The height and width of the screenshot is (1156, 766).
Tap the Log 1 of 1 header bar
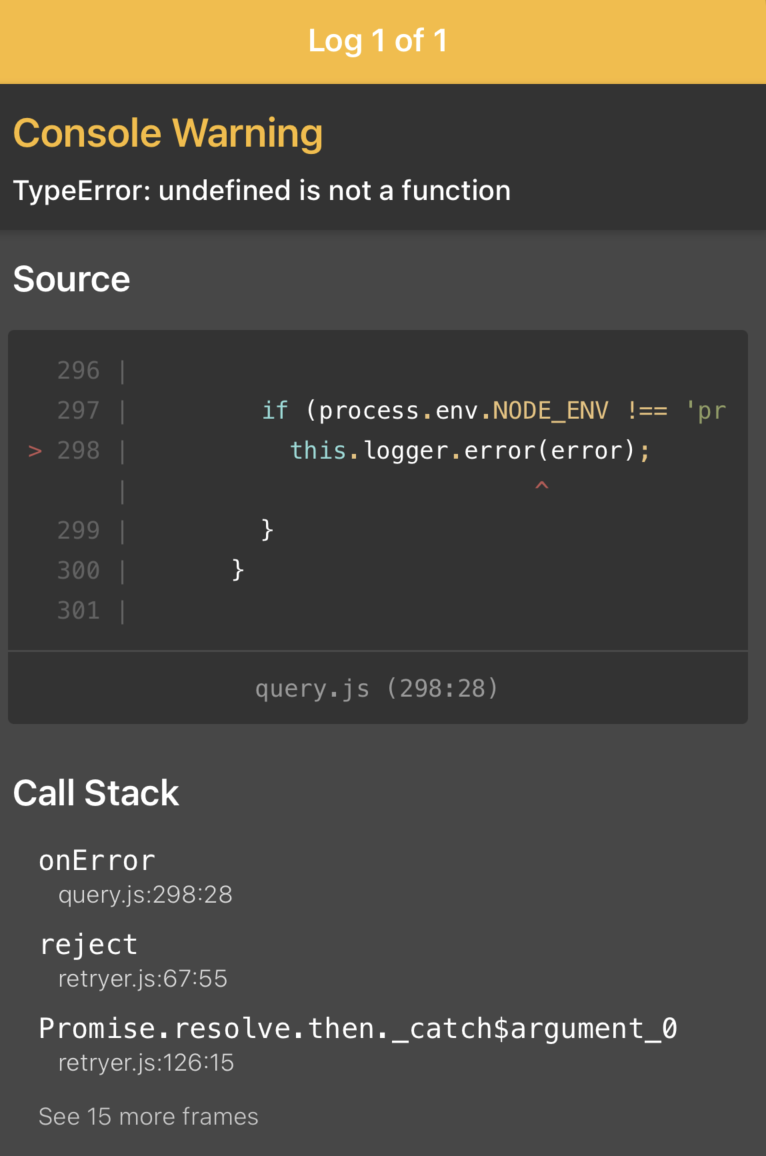point(377,41)
